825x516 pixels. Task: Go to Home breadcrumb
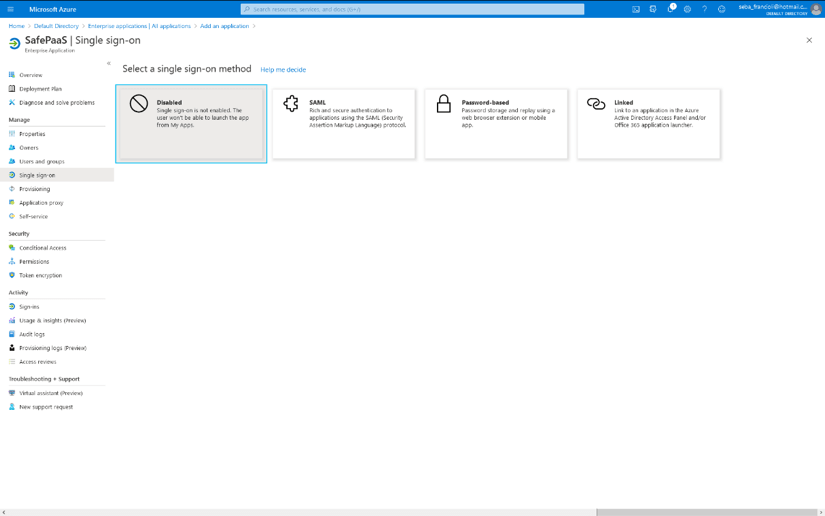[x=16, y=26]
